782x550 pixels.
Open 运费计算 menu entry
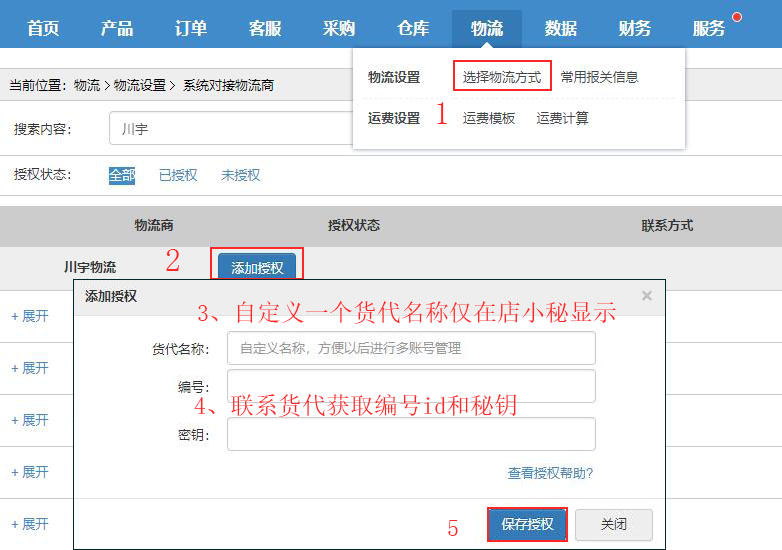562,118
